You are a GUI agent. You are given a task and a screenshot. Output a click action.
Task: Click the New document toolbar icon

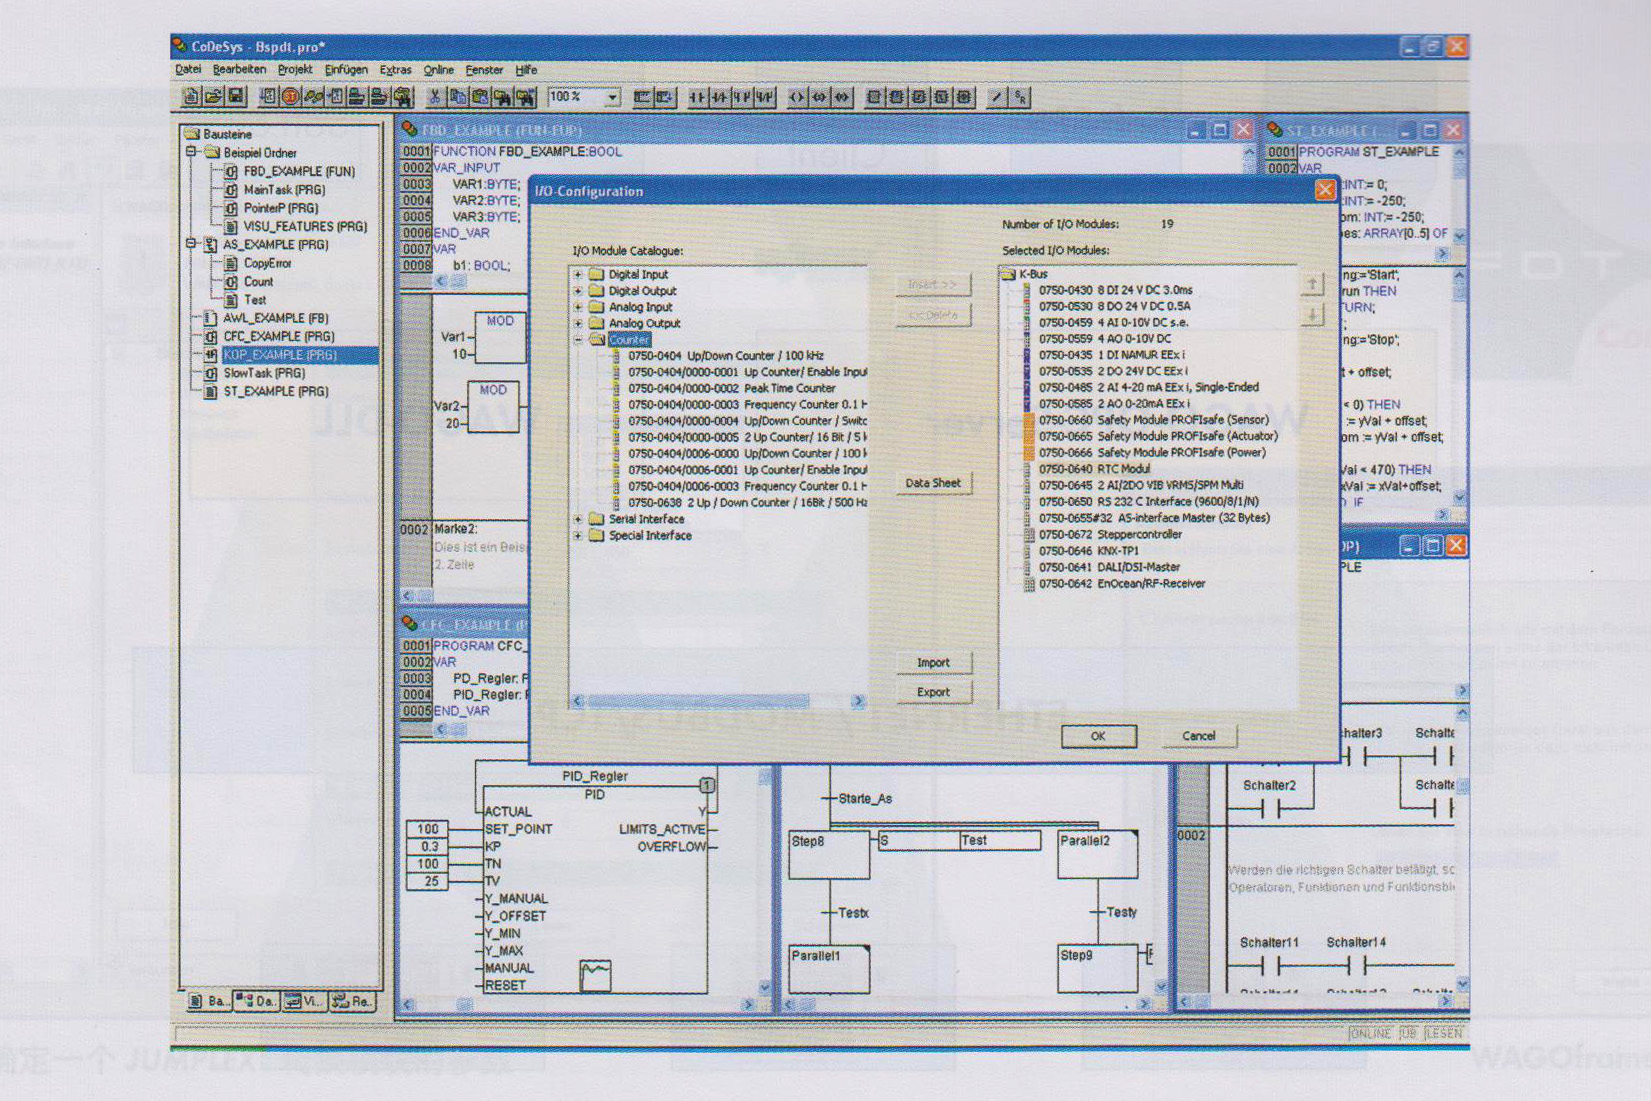pos(191,97)
